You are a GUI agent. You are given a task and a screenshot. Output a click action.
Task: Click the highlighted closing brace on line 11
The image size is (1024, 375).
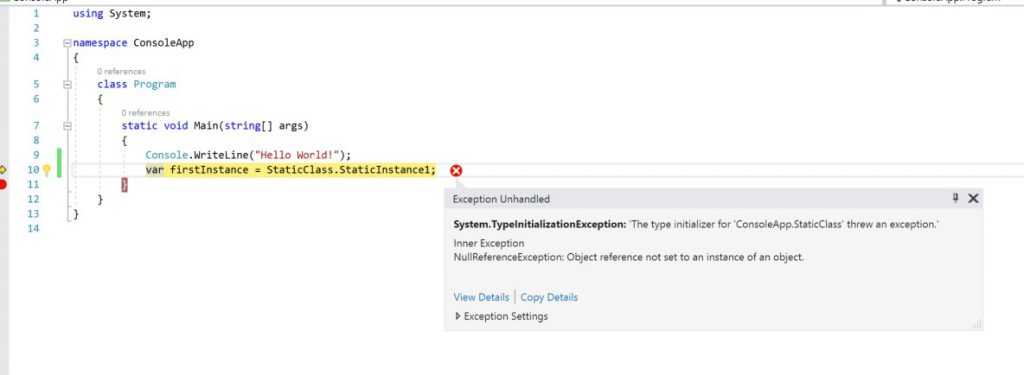point(125,185)
